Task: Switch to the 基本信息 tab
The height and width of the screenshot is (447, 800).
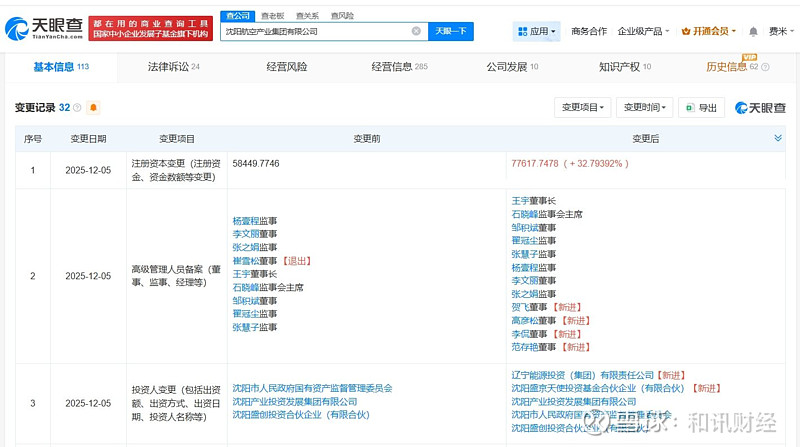Action: tap(61, 67)
